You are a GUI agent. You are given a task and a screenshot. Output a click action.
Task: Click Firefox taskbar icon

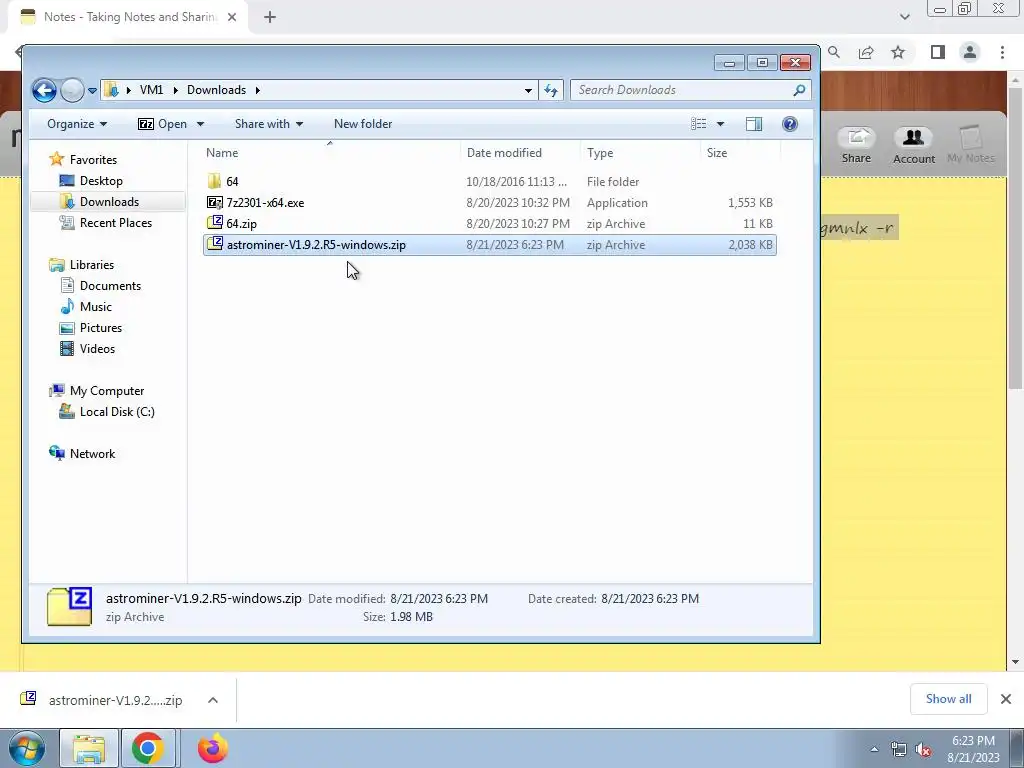pyautogui.click(x=213, y=748)
